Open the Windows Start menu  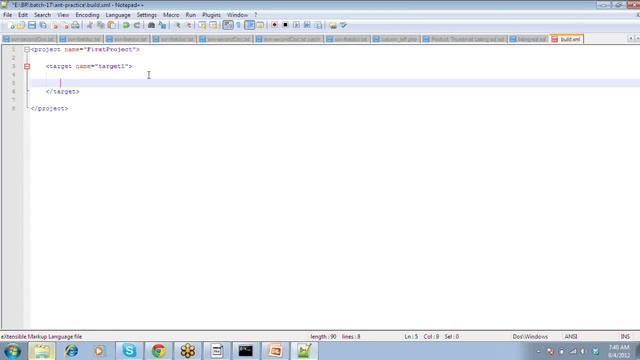point(12,351)
